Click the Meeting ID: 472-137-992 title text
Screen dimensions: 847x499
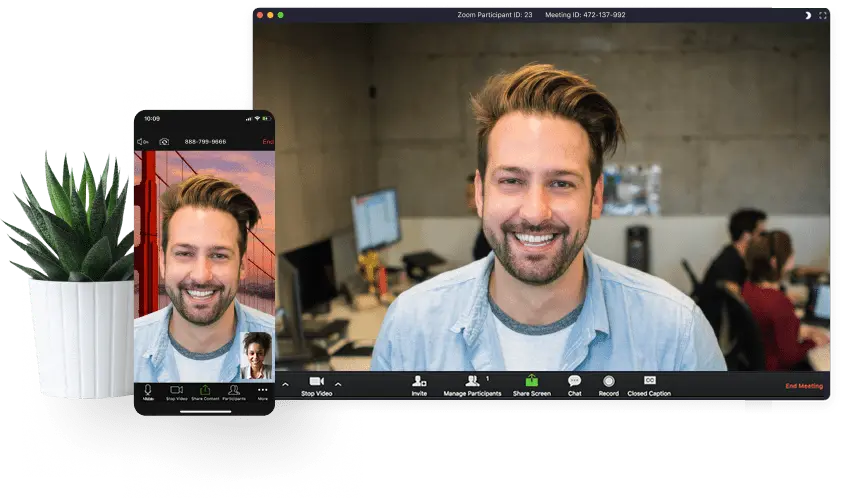[585, 15]
